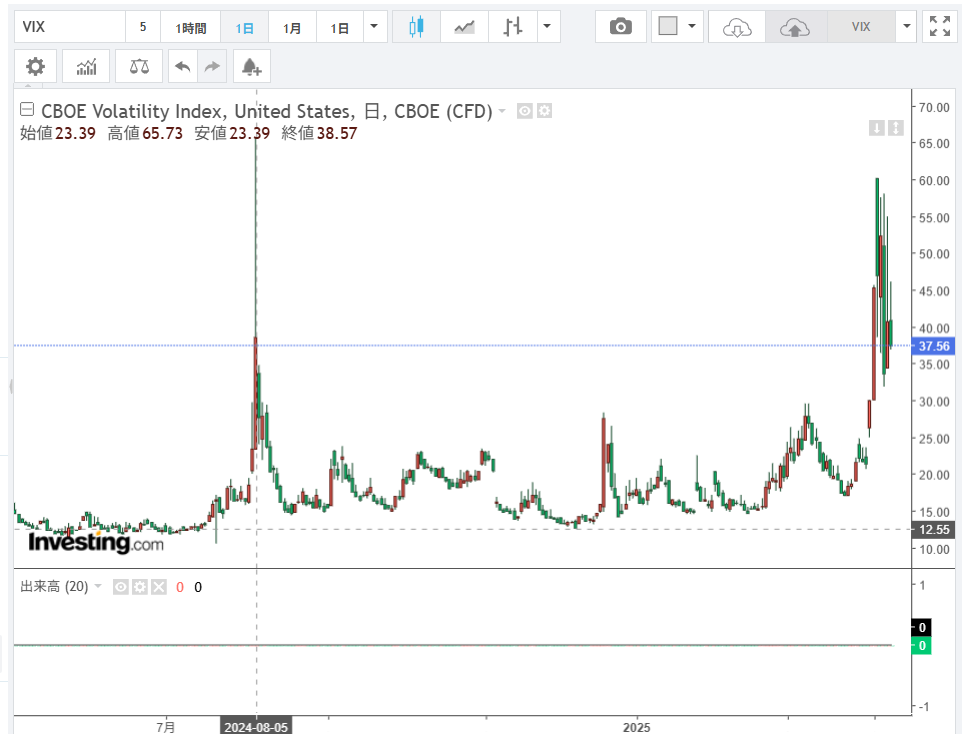Viewport: 964px width, 734px height.
Task: Click the pane maximize arrow icon
Action: tap(896, 128)
